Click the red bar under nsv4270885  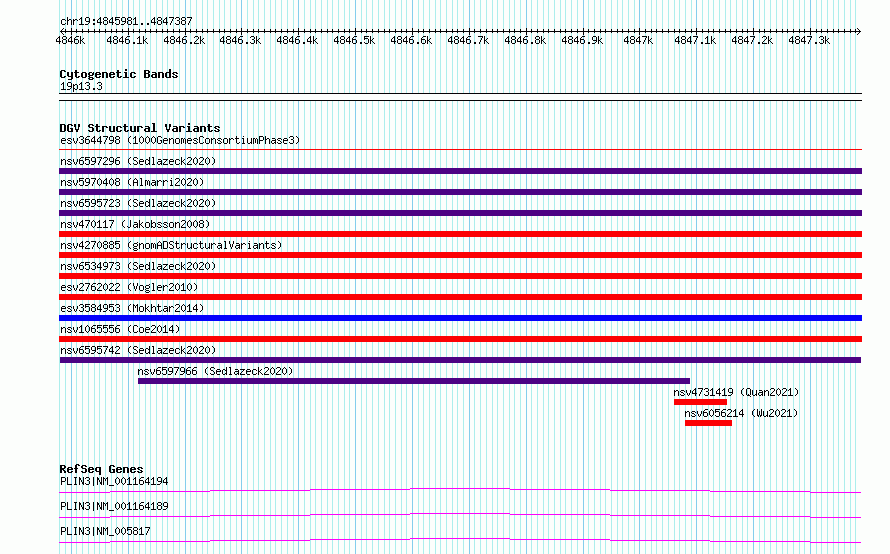point(460,255)
